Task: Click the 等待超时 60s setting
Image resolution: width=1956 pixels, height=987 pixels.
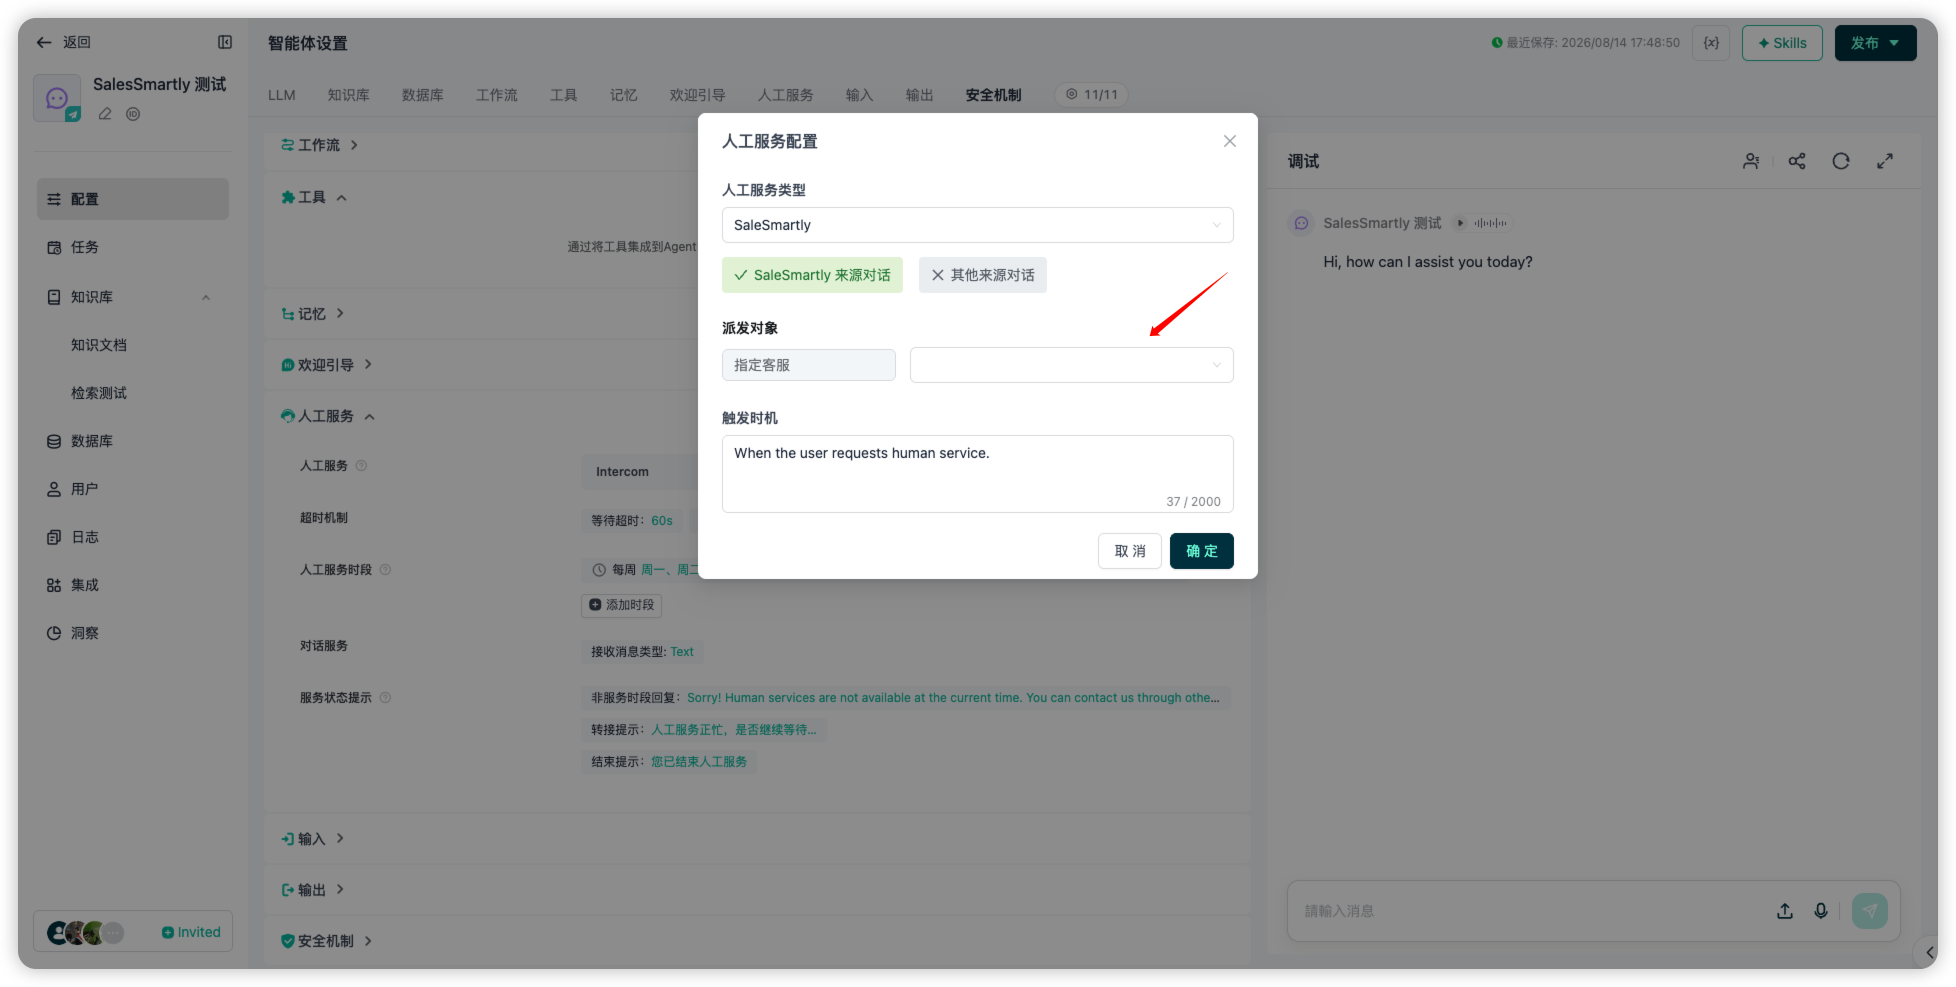Action: pyautogui.click(x=632, y=520)
